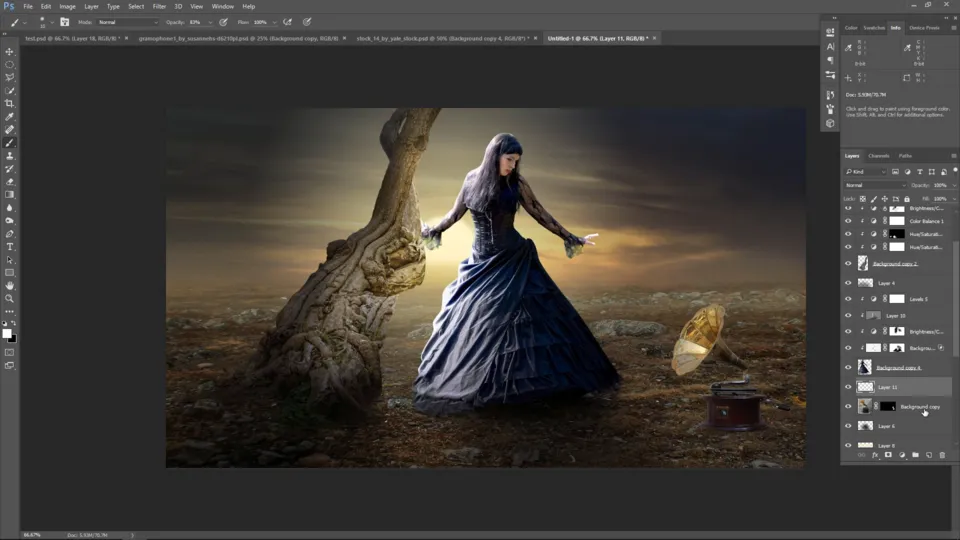960x540 pixels.
Task: Open the layer blend mode dropdown
Action: pos(875,185)
